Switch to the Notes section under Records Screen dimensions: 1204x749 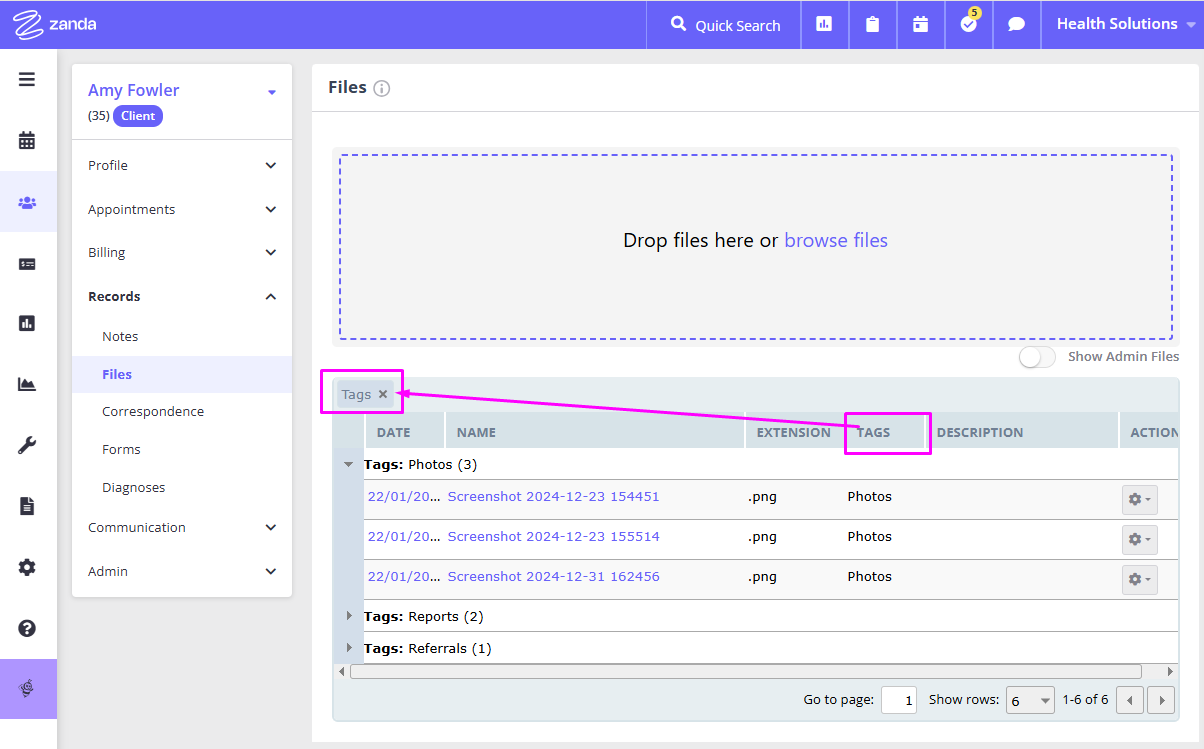click(120, 336)
